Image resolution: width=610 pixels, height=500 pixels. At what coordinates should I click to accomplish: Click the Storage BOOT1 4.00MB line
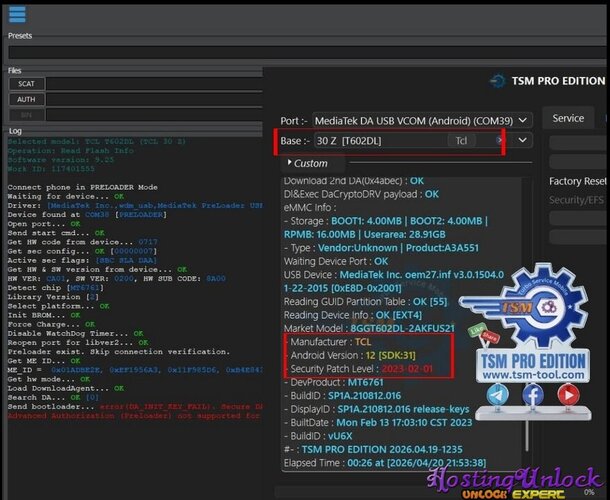click(x=386, y=221)
